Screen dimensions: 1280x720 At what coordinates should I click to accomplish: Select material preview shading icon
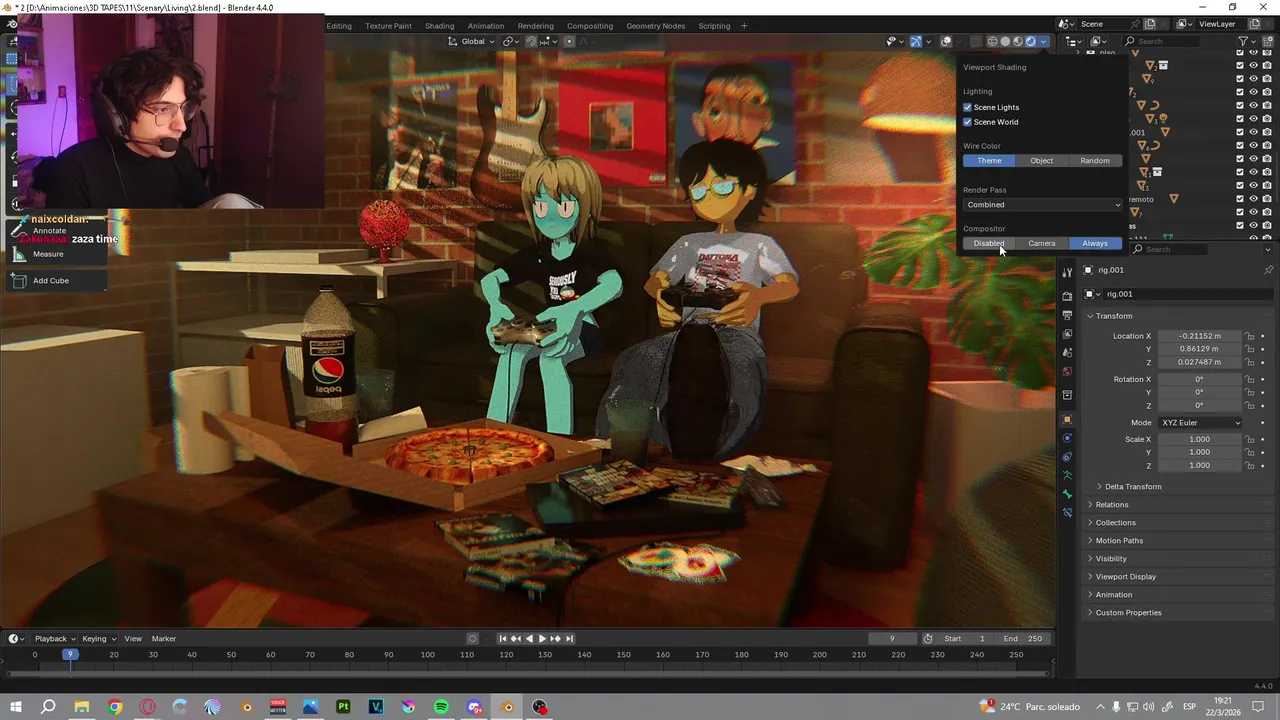pyautogui.click(x=1018, y=41)
